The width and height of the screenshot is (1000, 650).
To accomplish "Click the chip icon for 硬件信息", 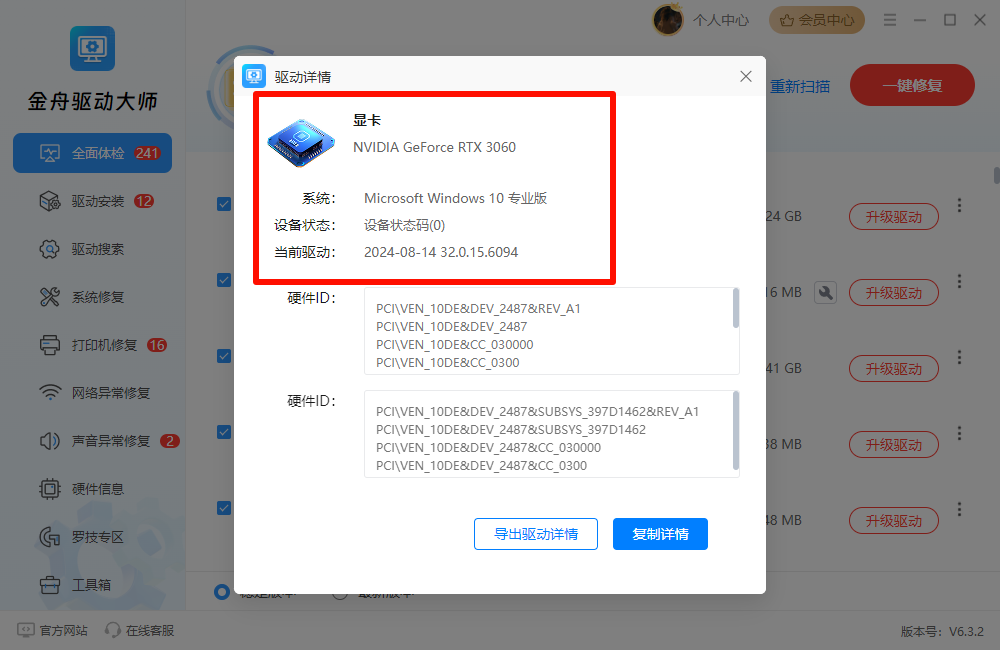I will tap(50, 489).
